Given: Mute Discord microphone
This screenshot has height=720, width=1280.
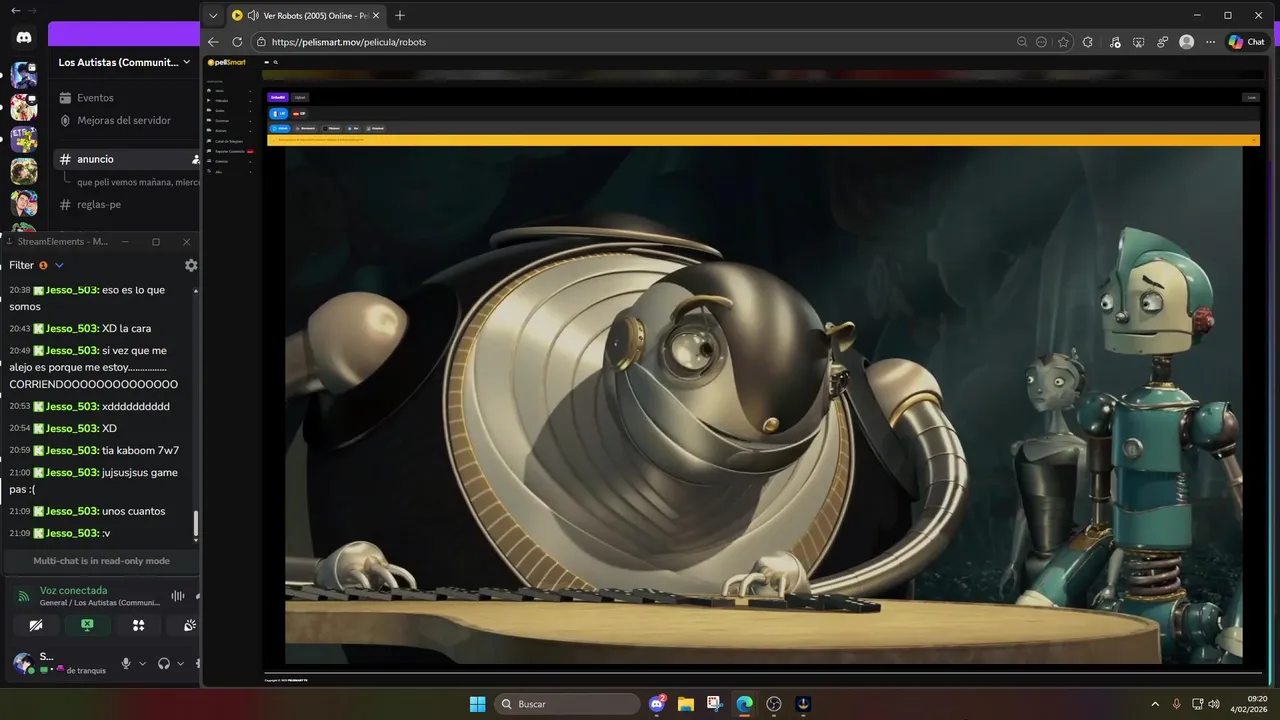Looking at the screenshot, I should click(x=126, y=663).
